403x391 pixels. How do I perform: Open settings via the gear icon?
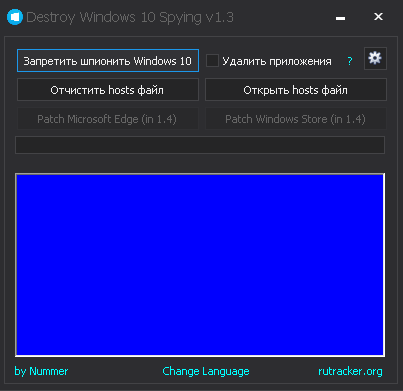pos(375,58)
